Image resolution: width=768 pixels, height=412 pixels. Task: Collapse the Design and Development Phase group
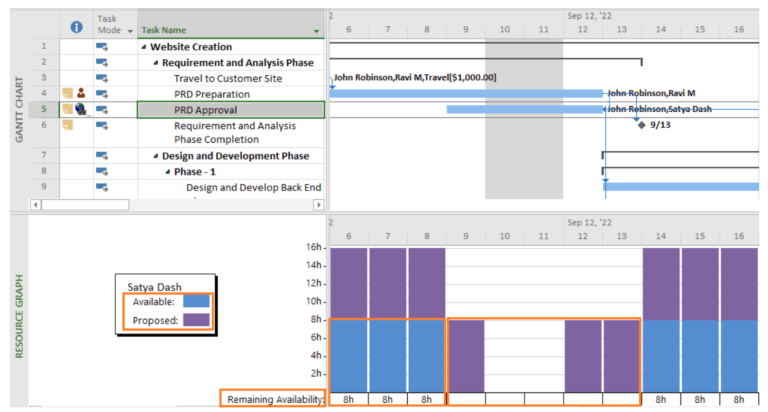(156, 156)
